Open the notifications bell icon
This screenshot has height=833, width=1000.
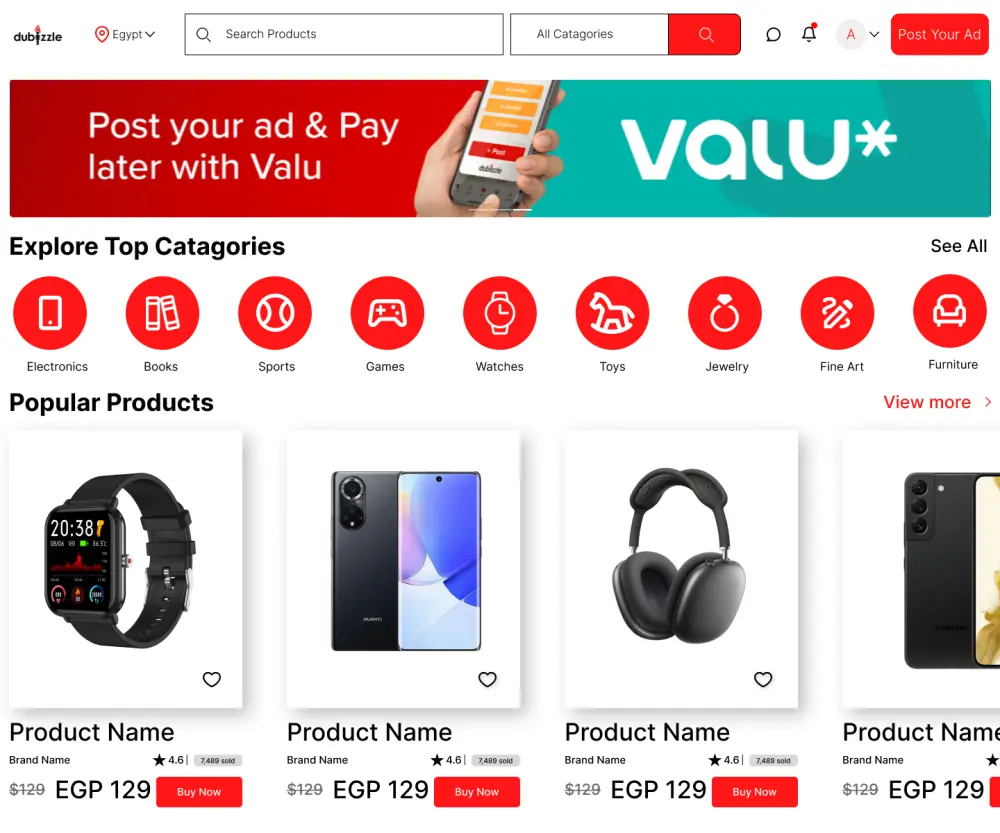809,33
